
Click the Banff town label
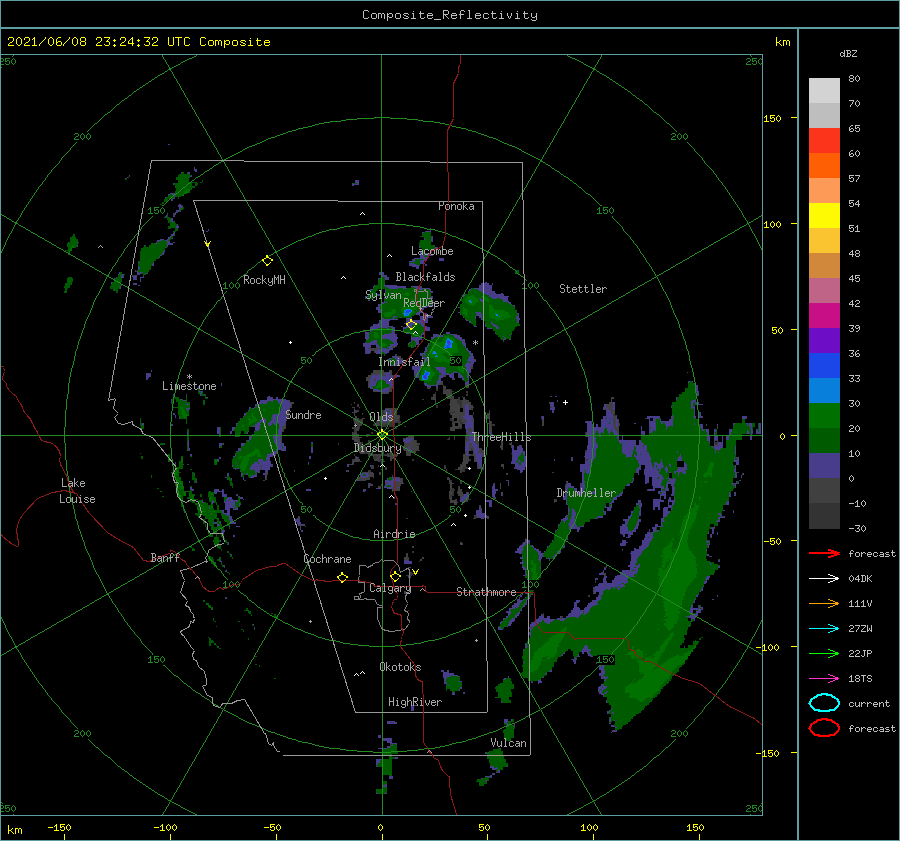click(x=165, y=557)
